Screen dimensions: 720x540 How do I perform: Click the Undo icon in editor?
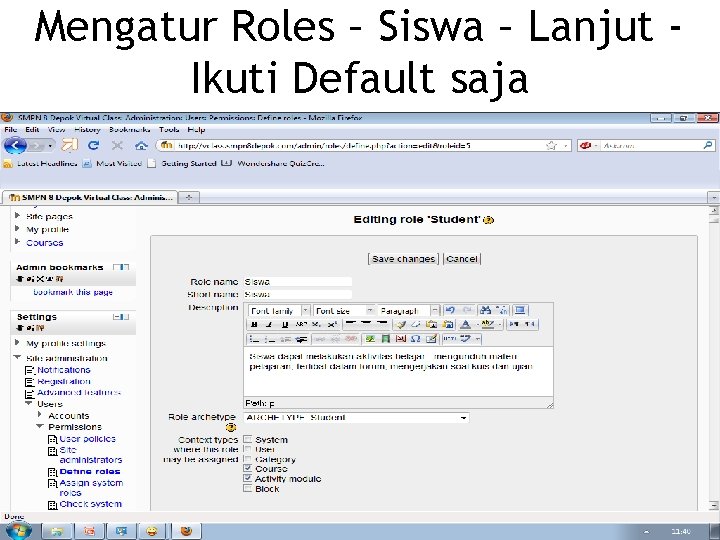[450, 310]
